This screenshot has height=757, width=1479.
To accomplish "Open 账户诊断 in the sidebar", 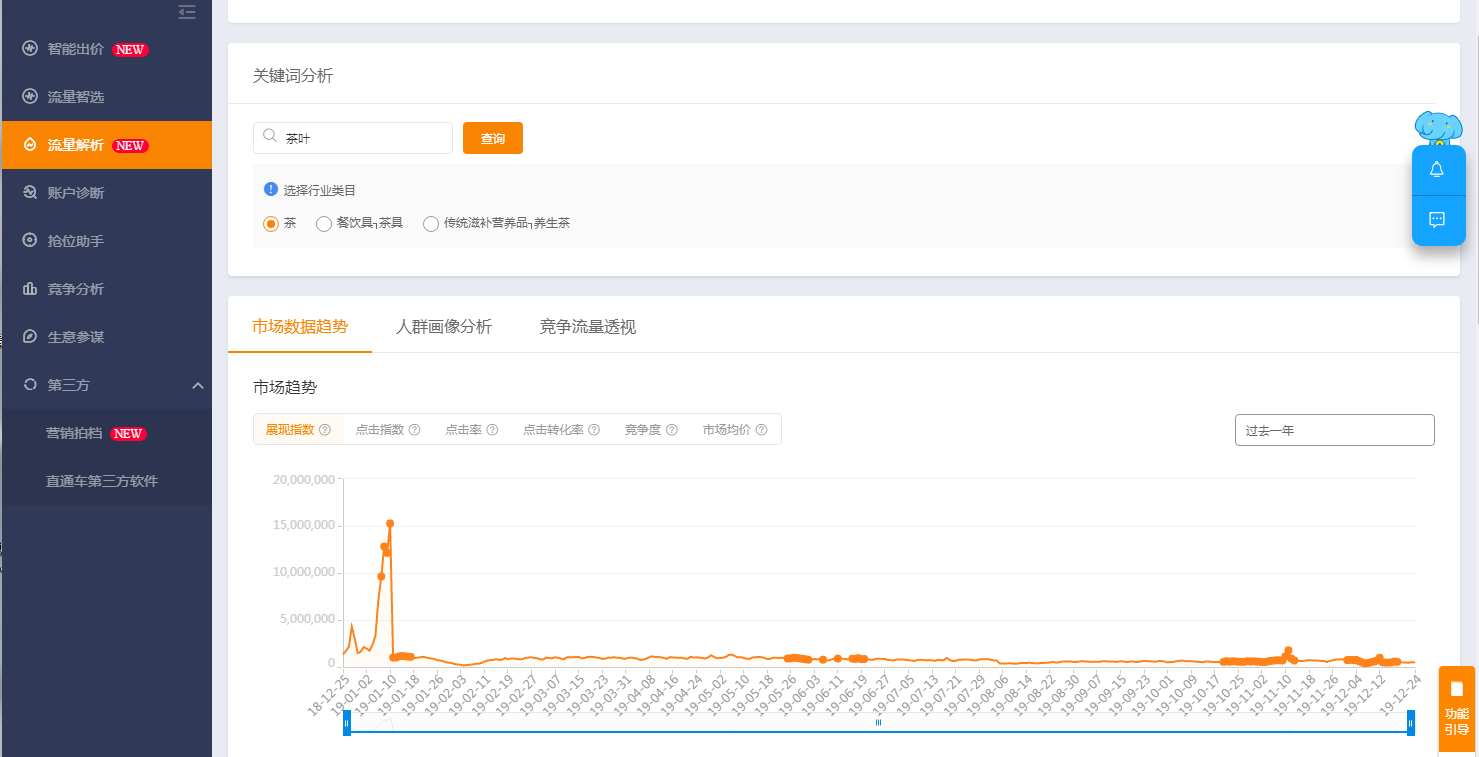I will (x=76, y=193).
